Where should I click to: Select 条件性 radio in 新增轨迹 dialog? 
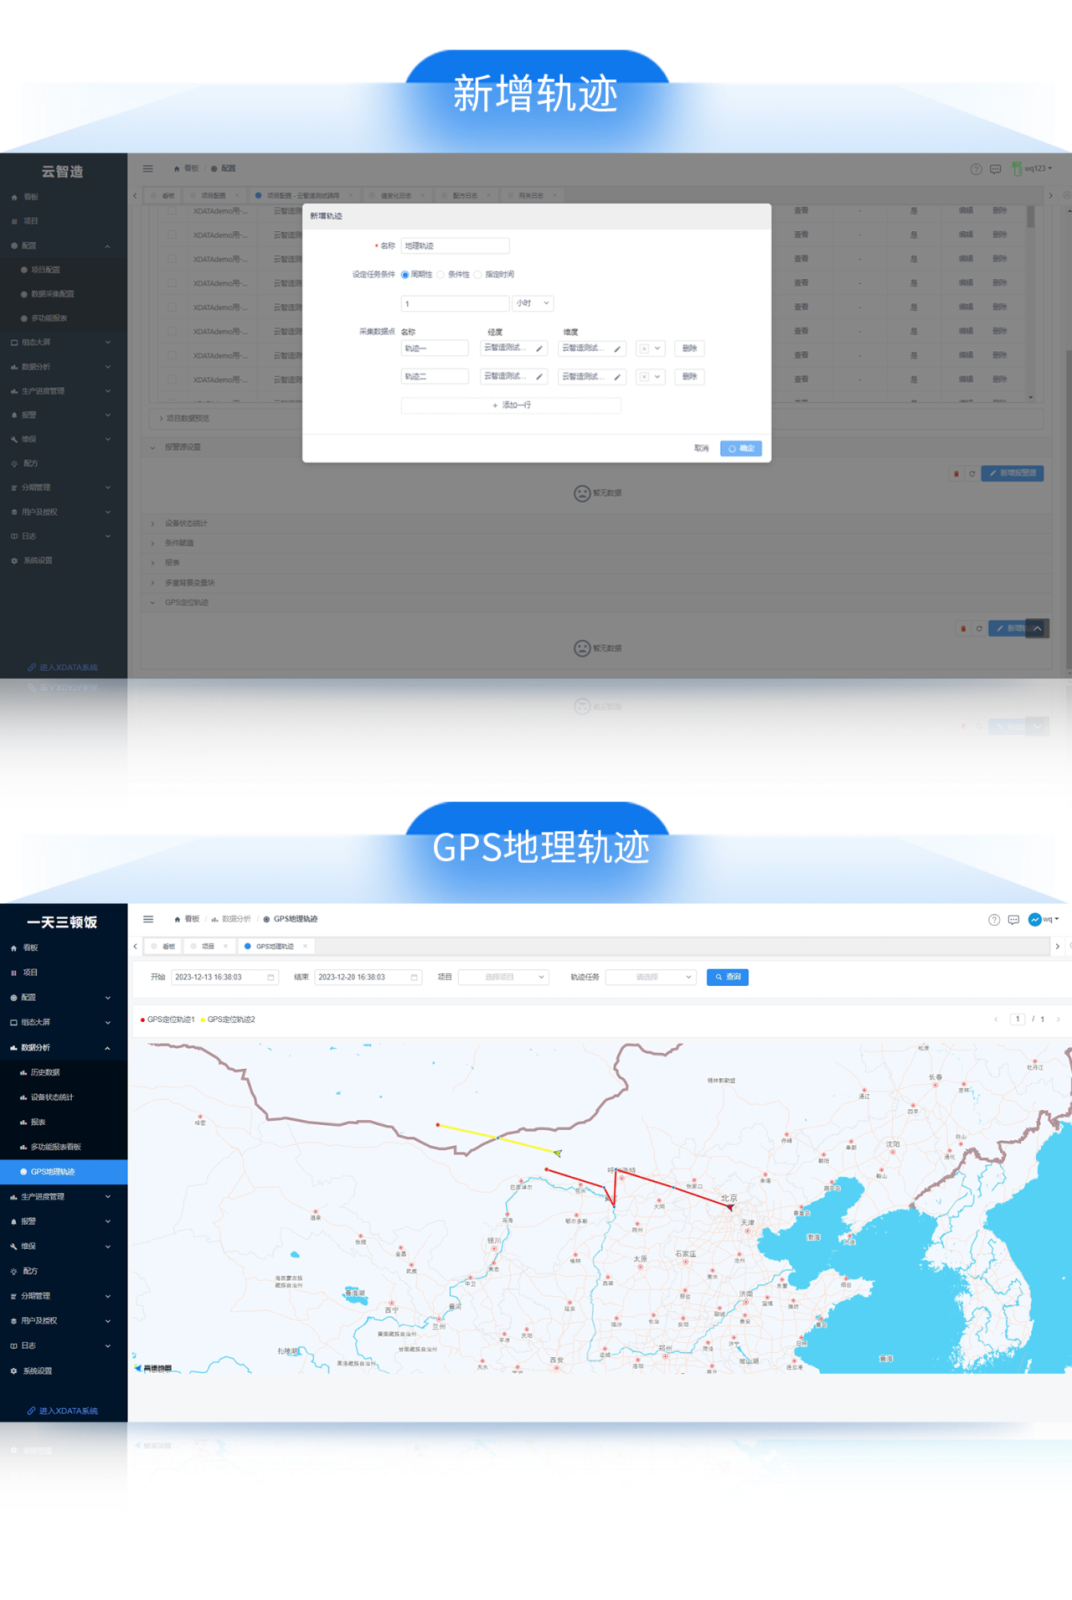click(441, 274)
